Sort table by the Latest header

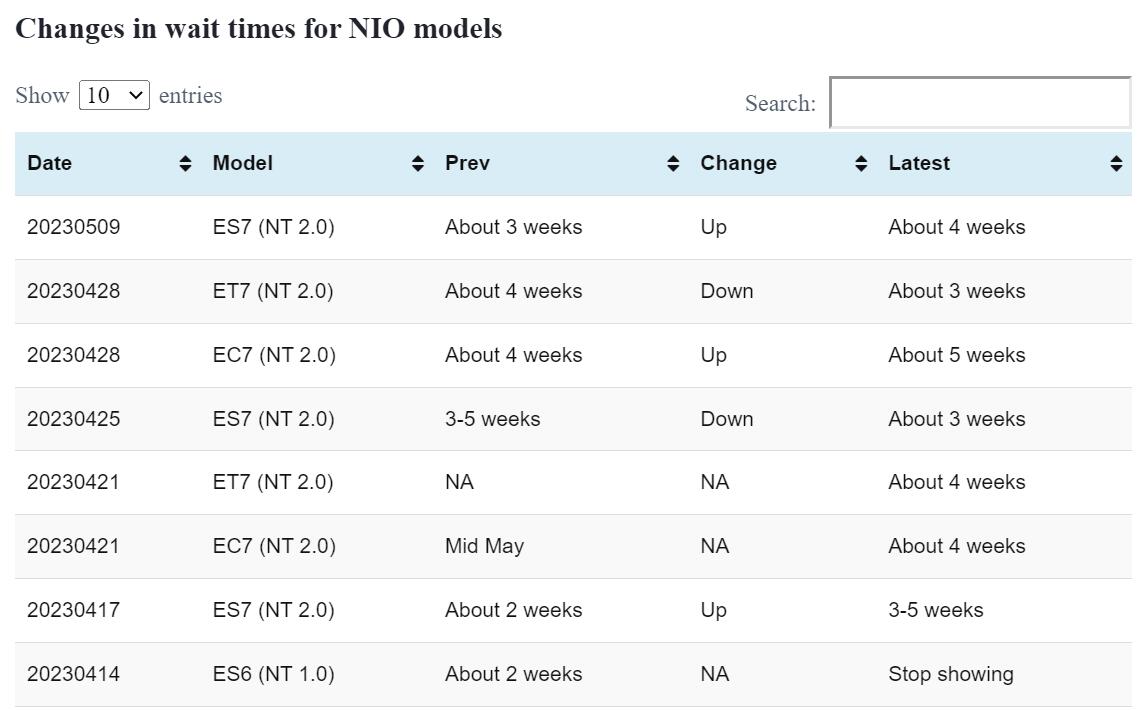pyautogui.click(x=919, y=164)
